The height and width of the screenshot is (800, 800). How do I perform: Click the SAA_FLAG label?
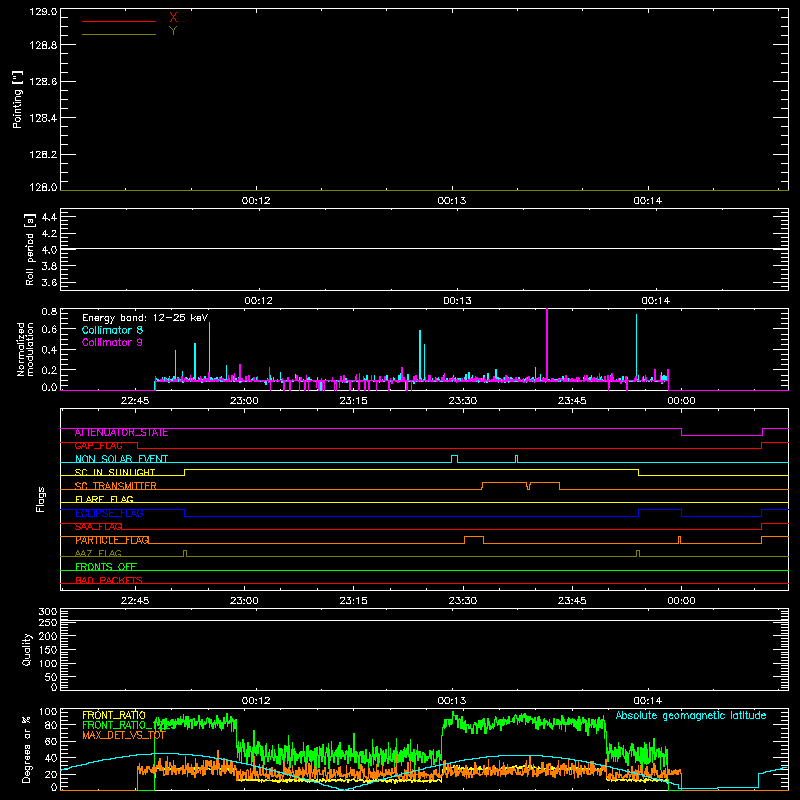(98, 527)
